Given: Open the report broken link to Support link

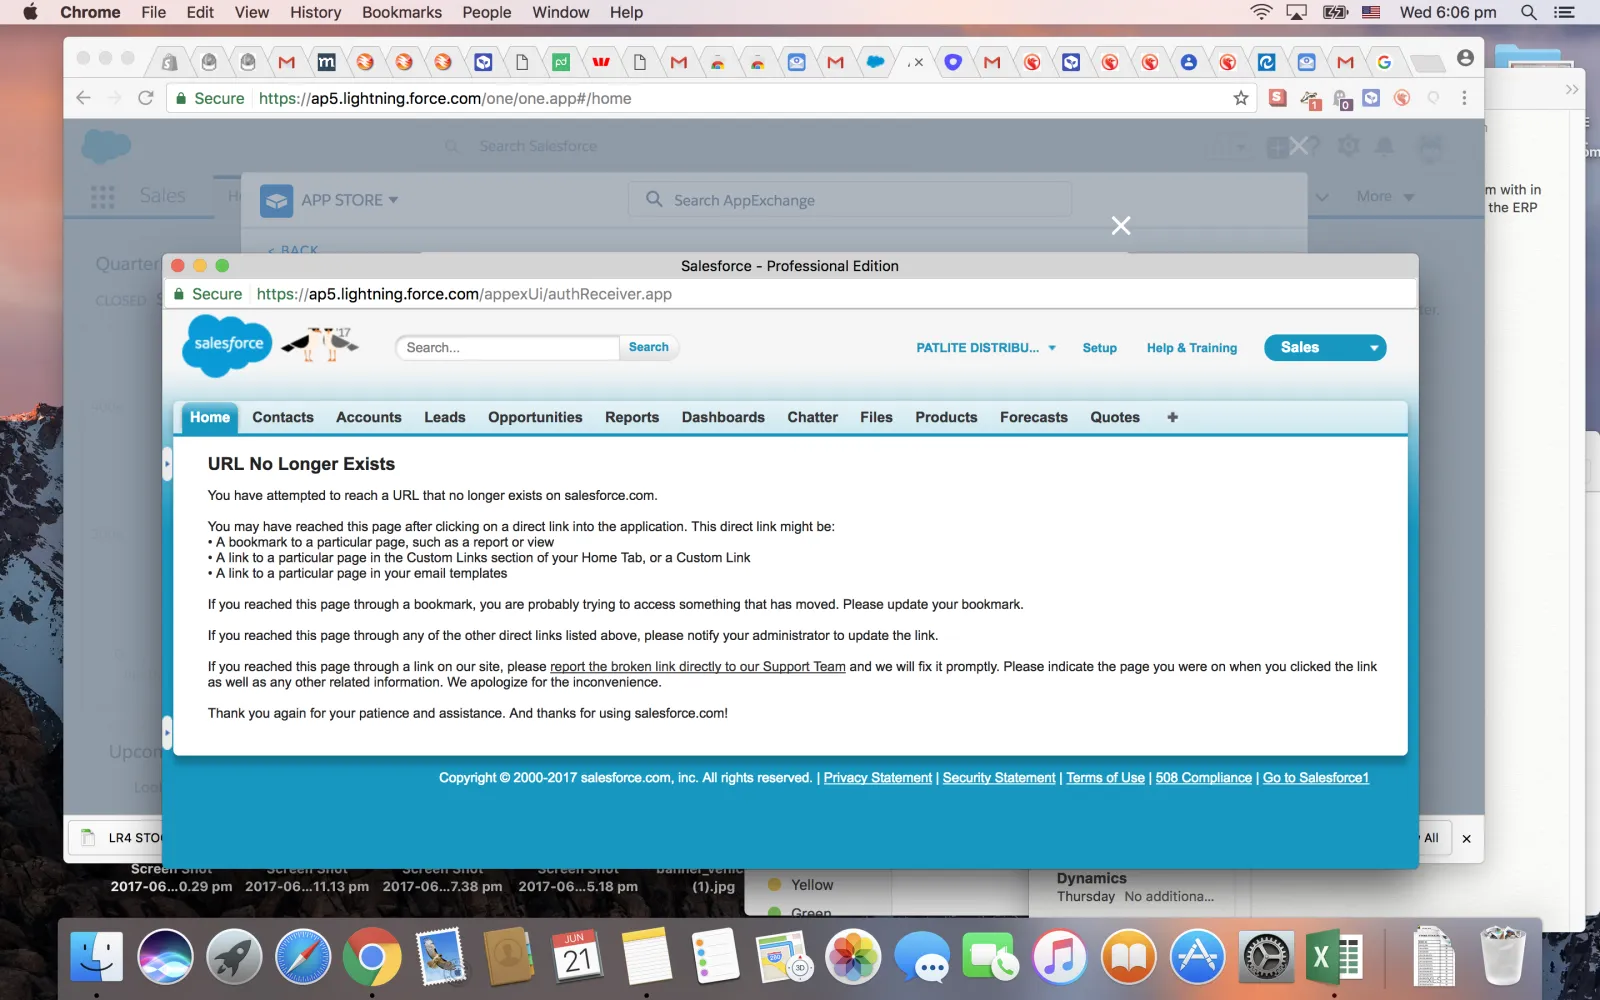Looking at the screenshot, I should coord(697,667).
